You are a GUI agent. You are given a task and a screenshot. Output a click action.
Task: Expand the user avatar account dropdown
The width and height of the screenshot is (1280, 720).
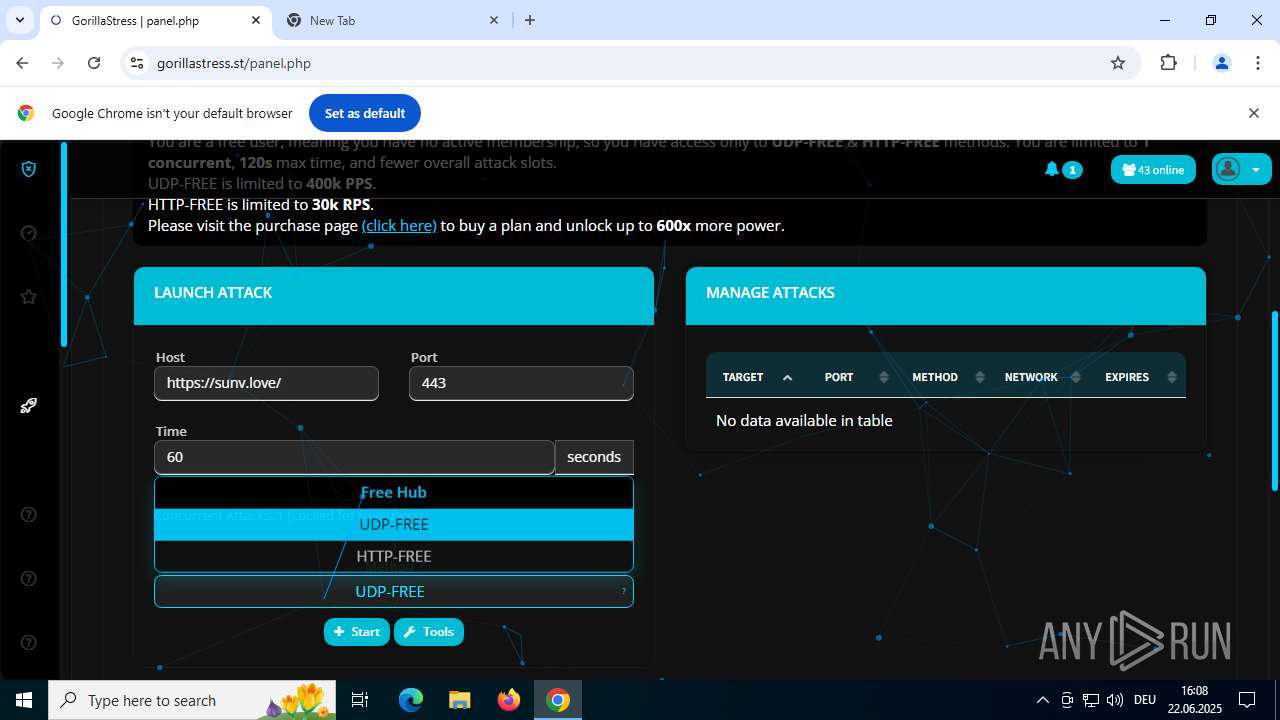tap(1241, 169)
